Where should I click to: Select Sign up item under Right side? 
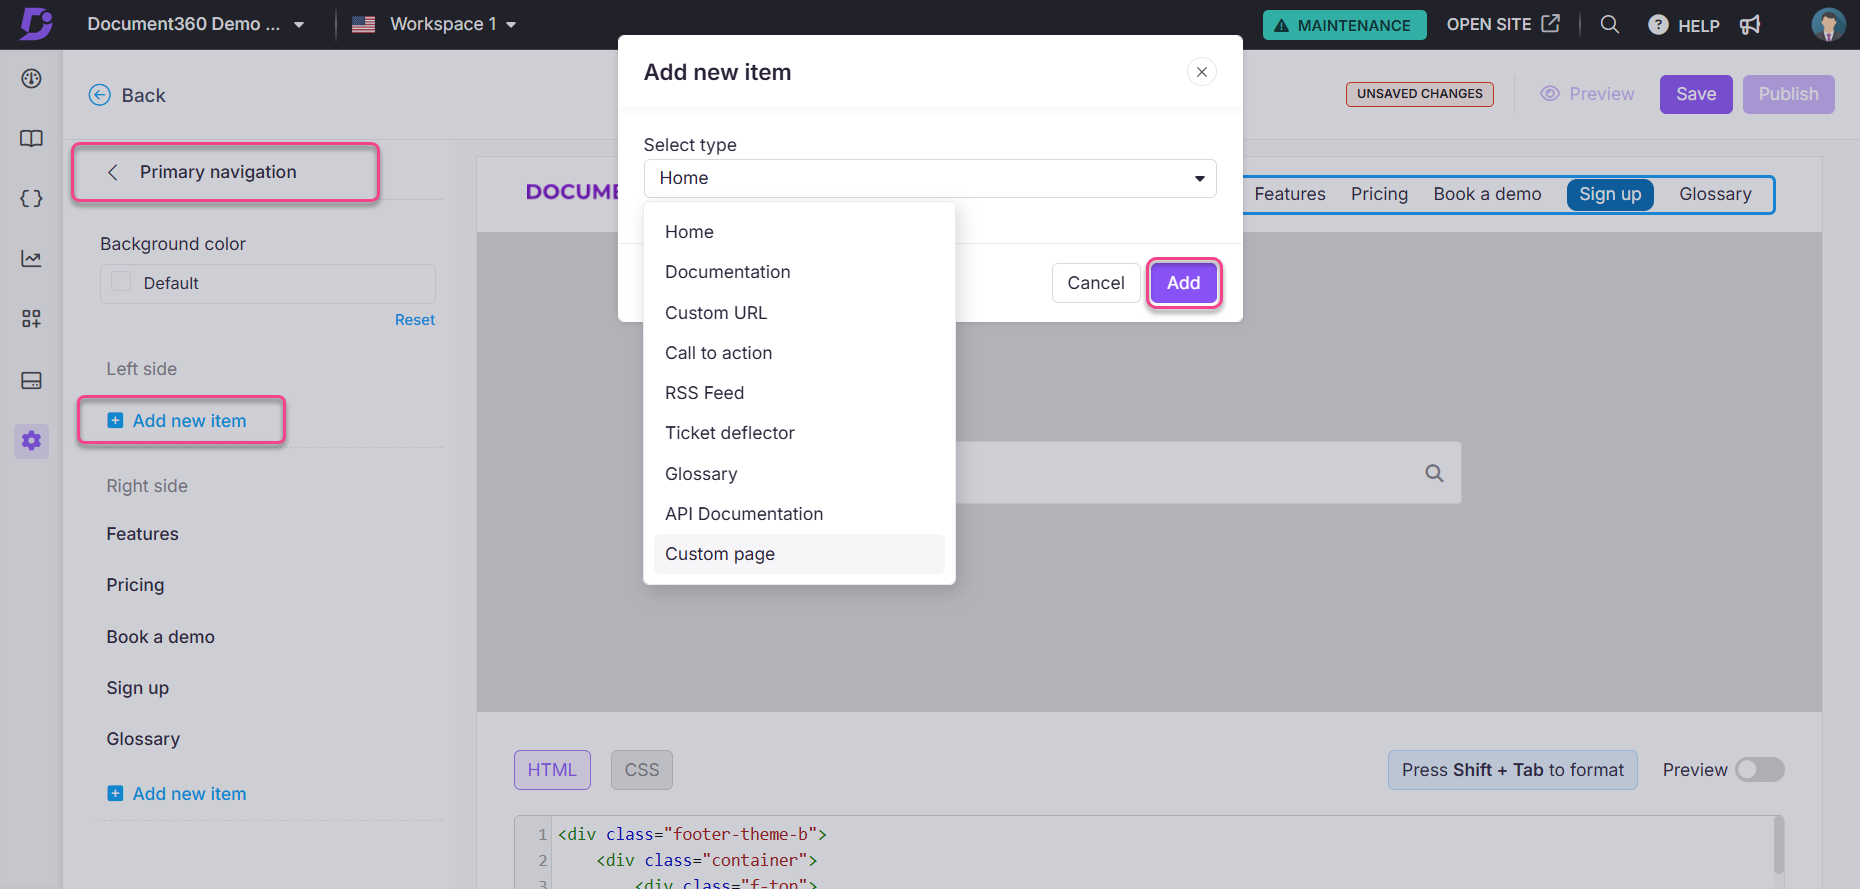point(138,688)
